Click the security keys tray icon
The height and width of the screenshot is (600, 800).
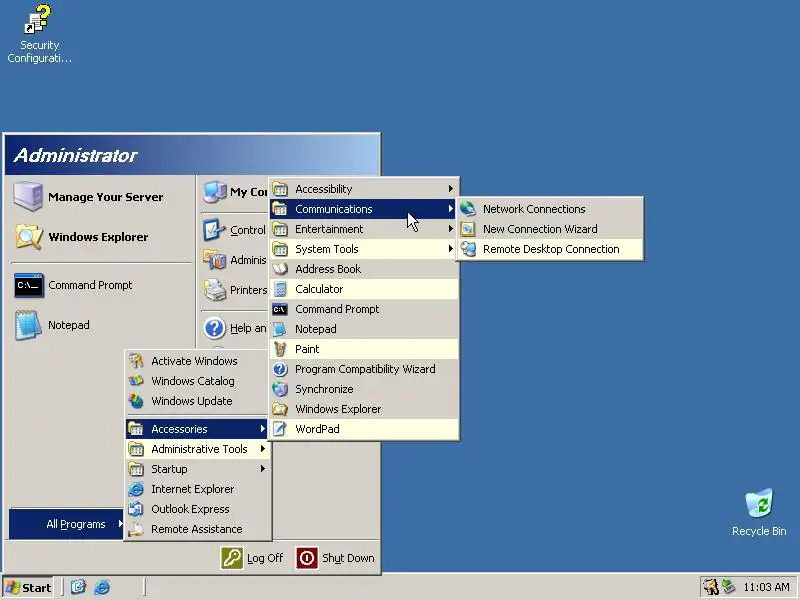[x=710, y=587]
